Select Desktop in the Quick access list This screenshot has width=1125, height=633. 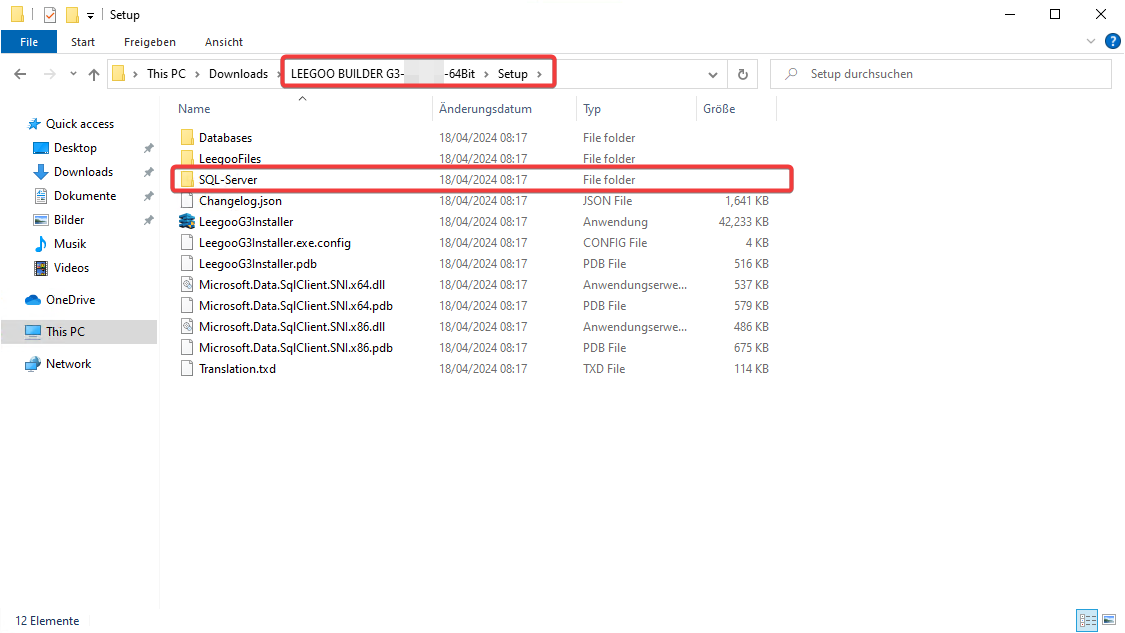point(75,148)
